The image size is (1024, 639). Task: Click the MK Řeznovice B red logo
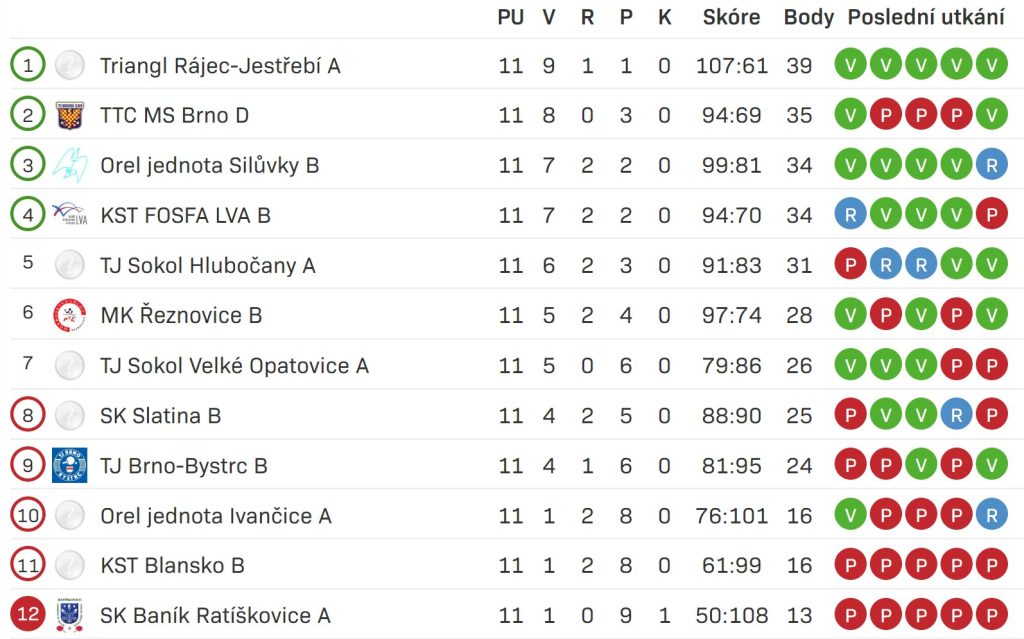70,315
